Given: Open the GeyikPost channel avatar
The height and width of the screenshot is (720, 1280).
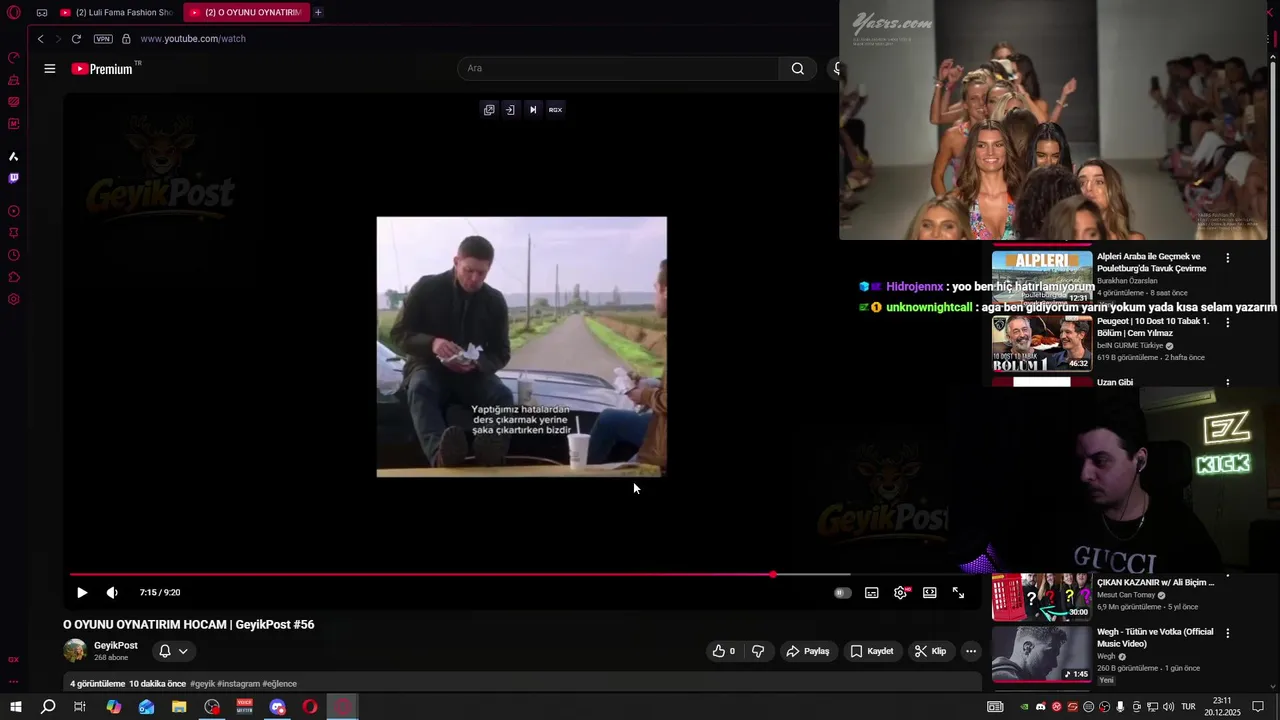Looking at the screenshot, I should (75, 651).
